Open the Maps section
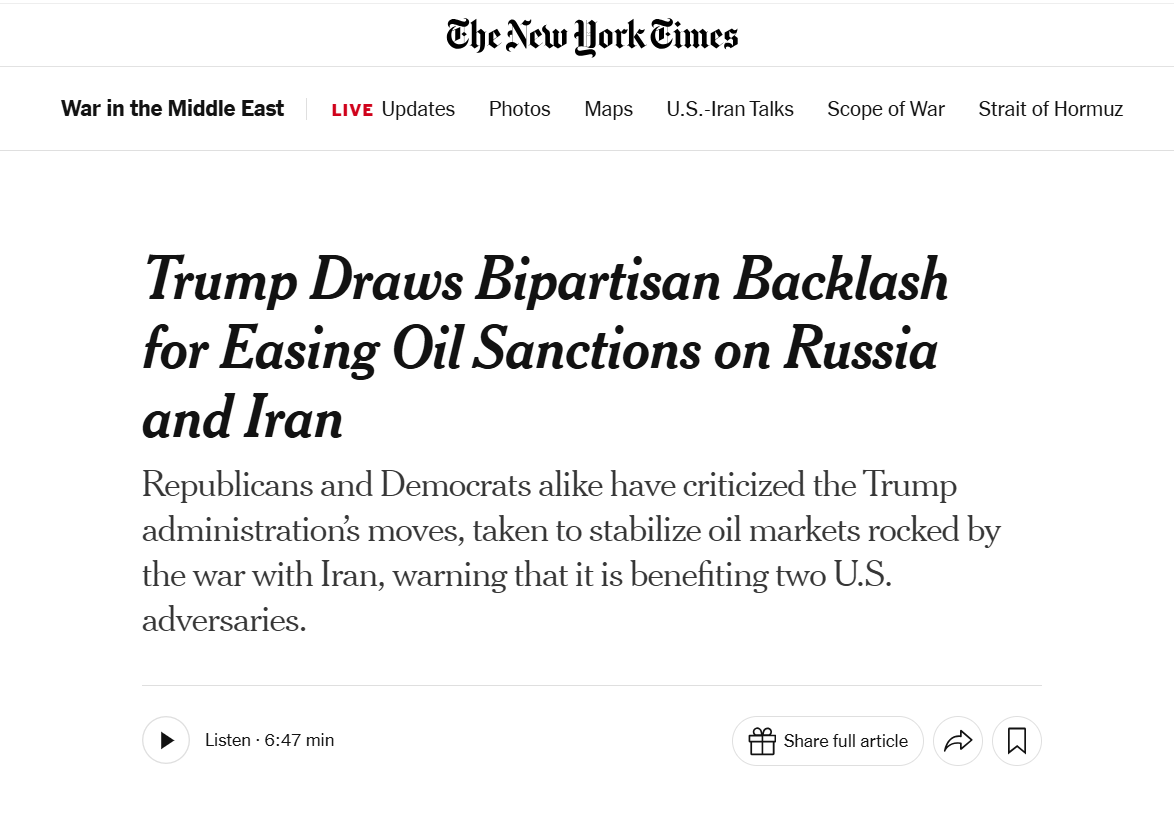Viewport: 1174px width, 822px height. [x=608, y=109]
